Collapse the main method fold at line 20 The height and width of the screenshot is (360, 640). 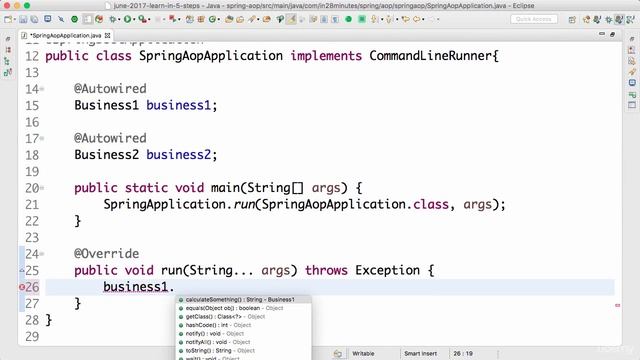click(42, 188)
